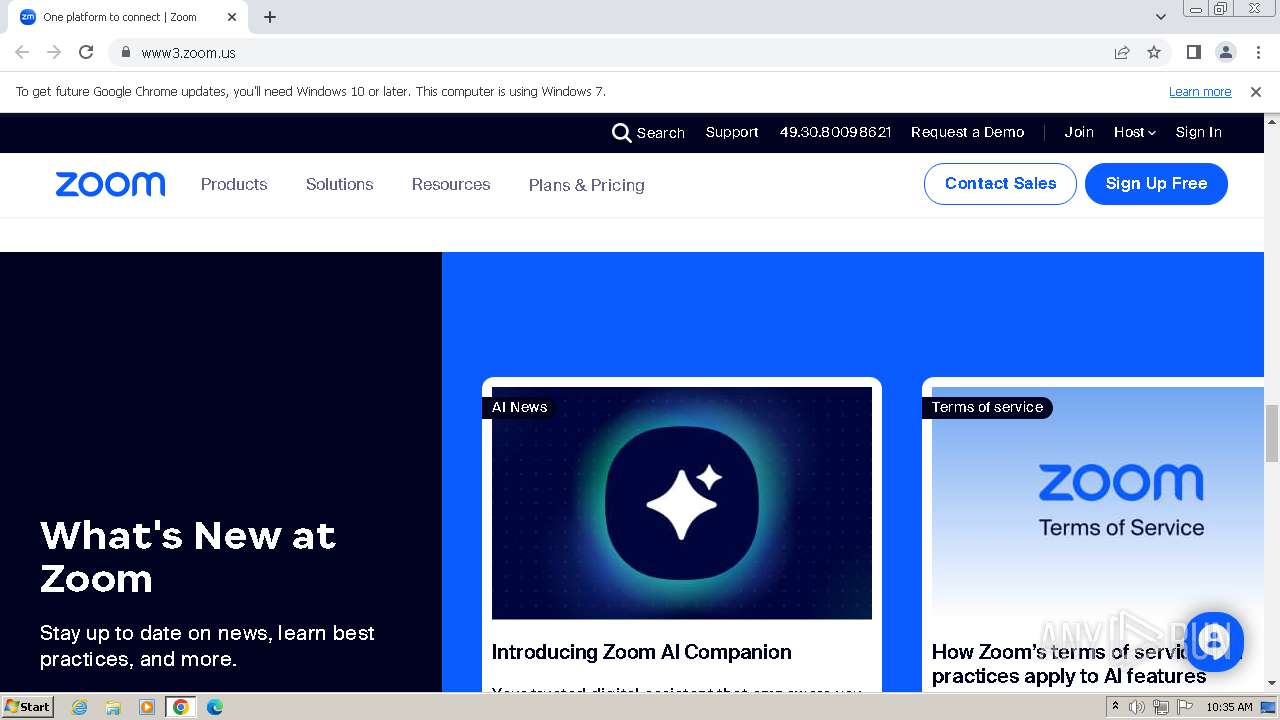The width and height of the screenshot is (1280, 720).
Task: Open the Products menu
Action: 234,184
